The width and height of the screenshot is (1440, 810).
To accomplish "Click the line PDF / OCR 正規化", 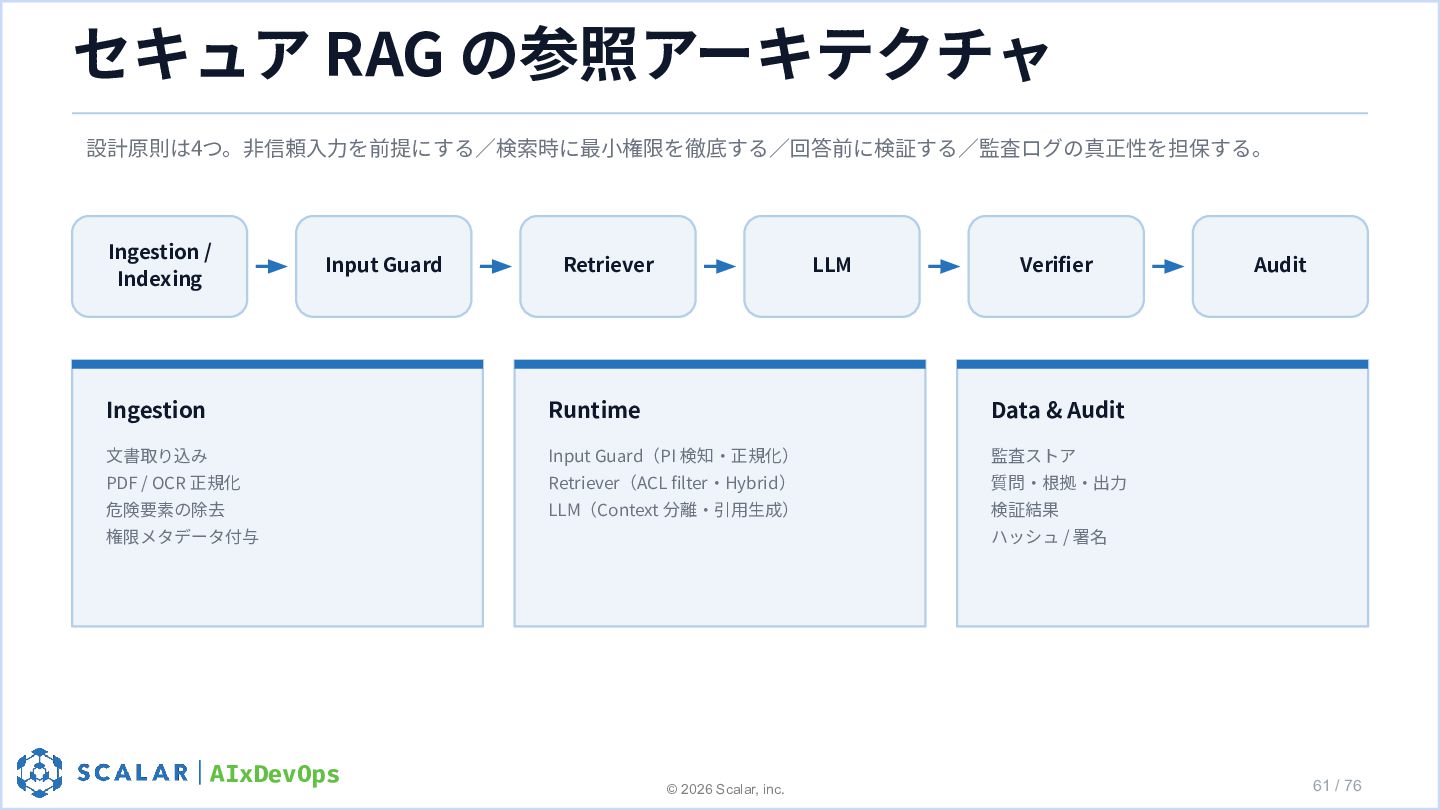I will pos(173,483).
